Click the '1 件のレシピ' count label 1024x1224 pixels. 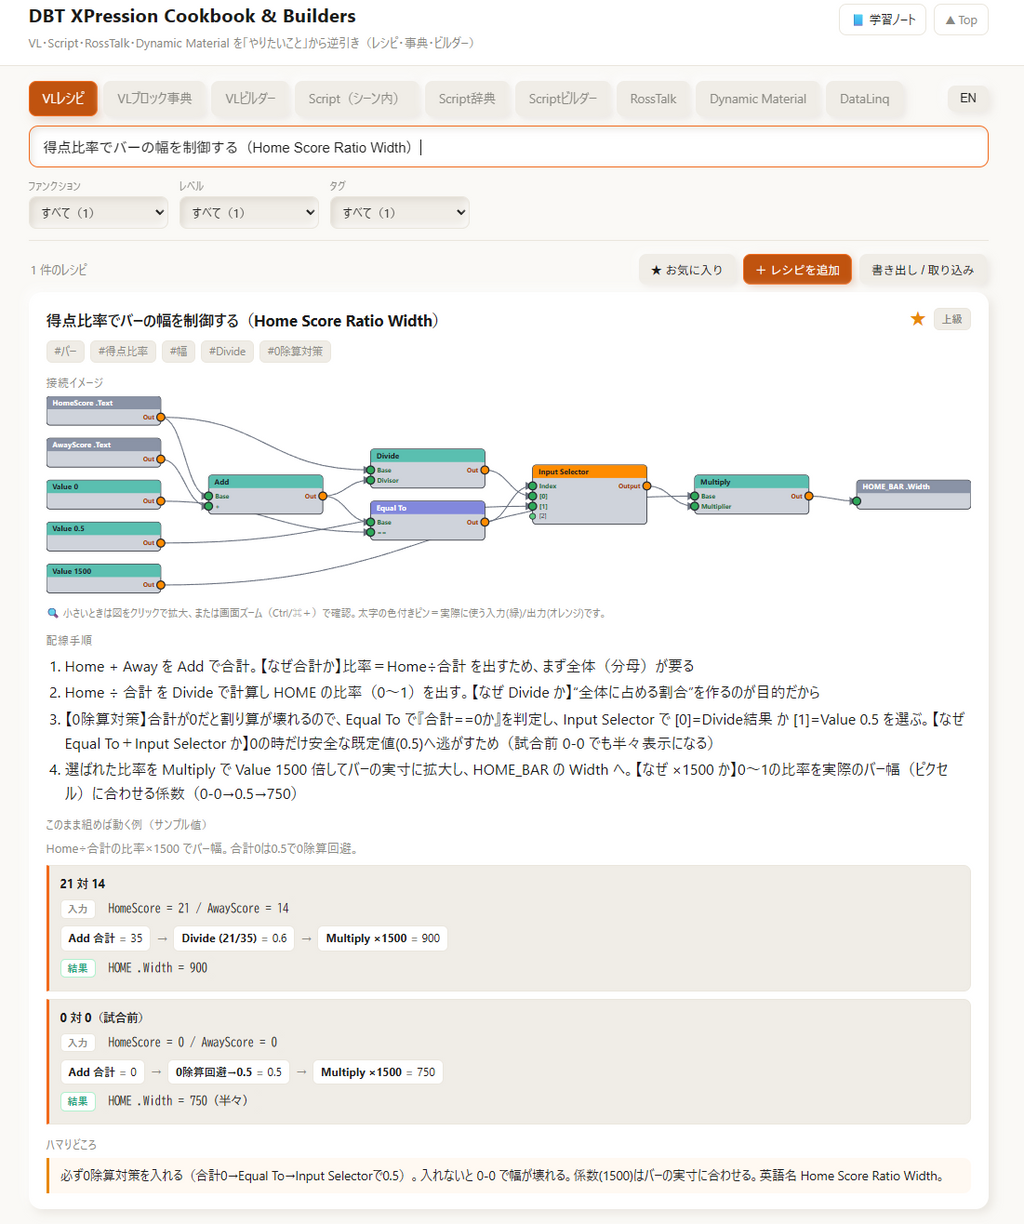click(59, 270)
